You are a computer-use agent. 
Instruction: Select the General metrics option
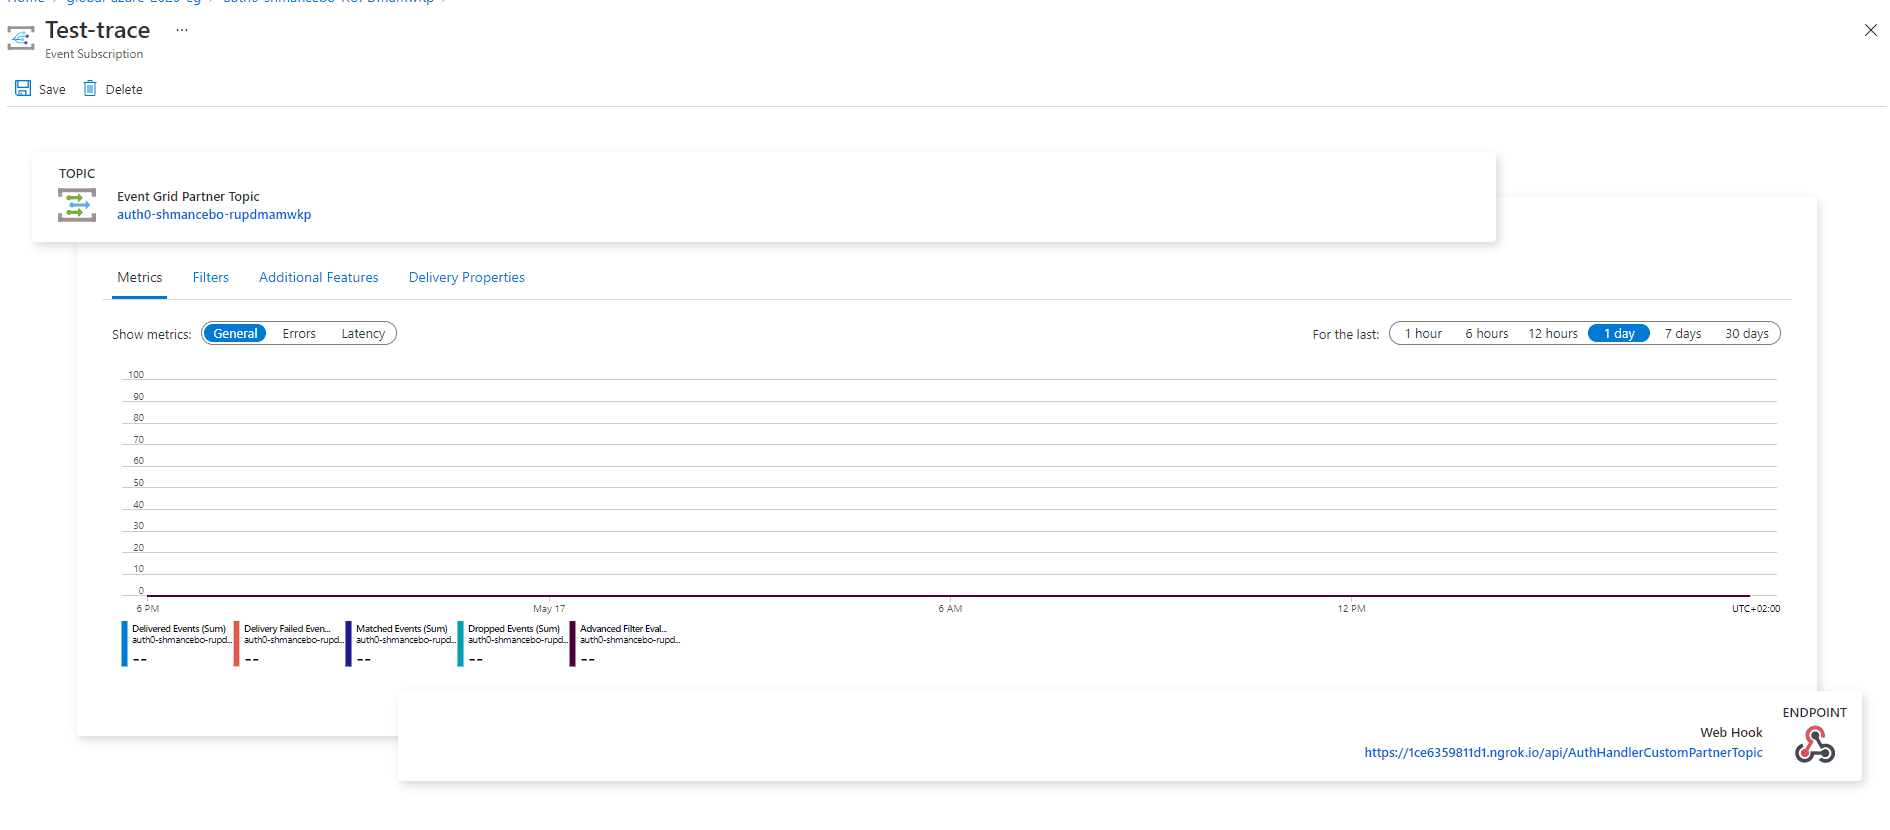point(235,334)
